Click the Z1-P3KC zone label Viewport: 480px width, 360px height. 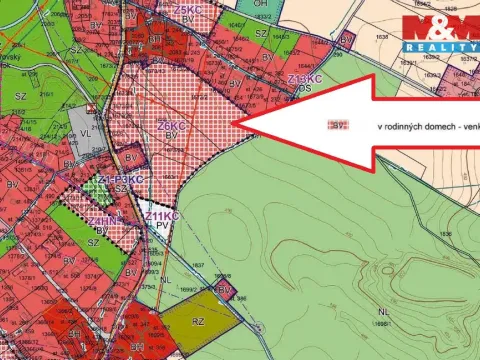121,180
